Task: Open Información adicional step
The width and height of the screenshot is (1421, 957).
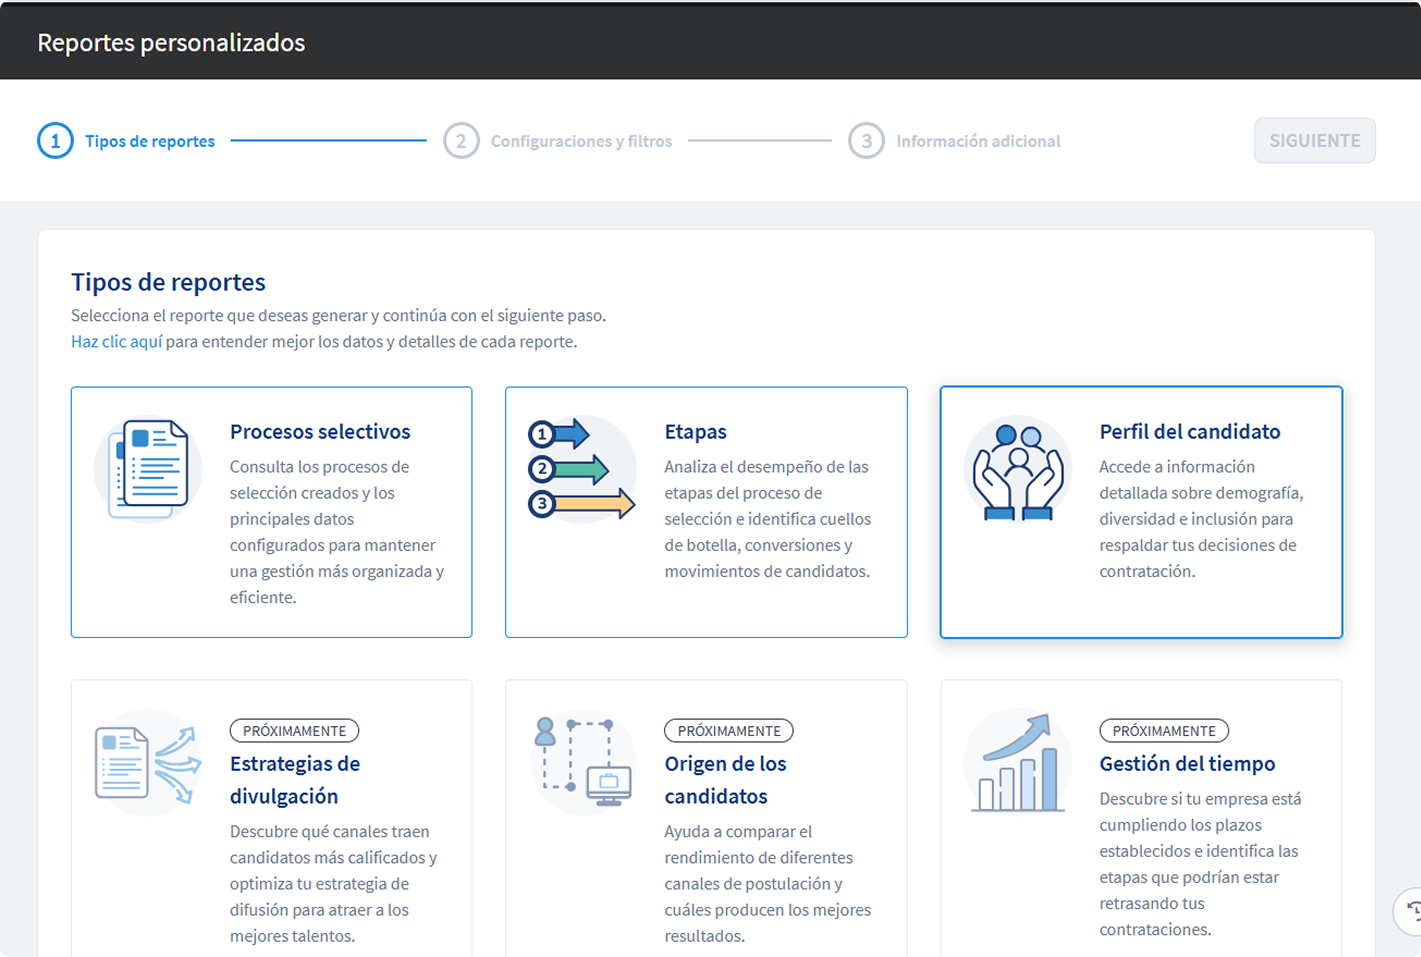Action: point(978,141)
